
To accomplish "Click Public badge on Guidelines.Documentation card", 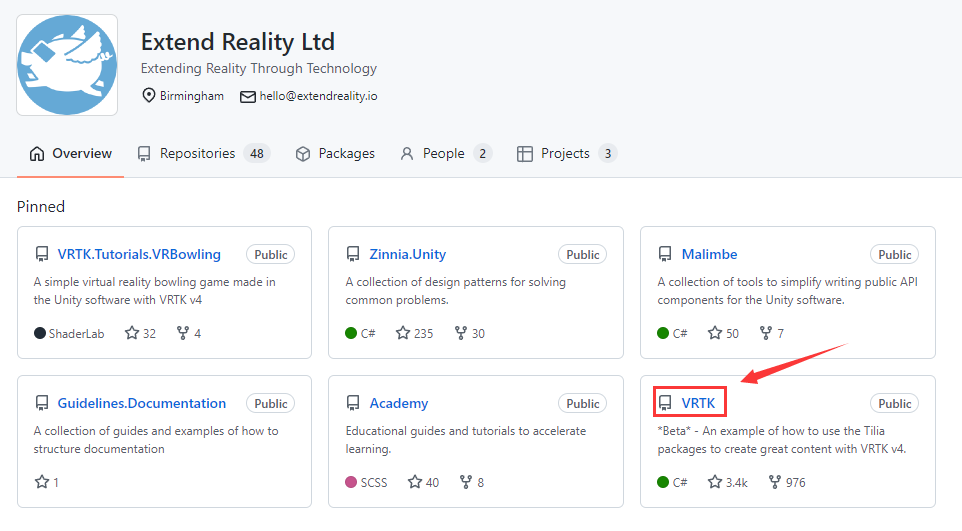I will 271,404.
